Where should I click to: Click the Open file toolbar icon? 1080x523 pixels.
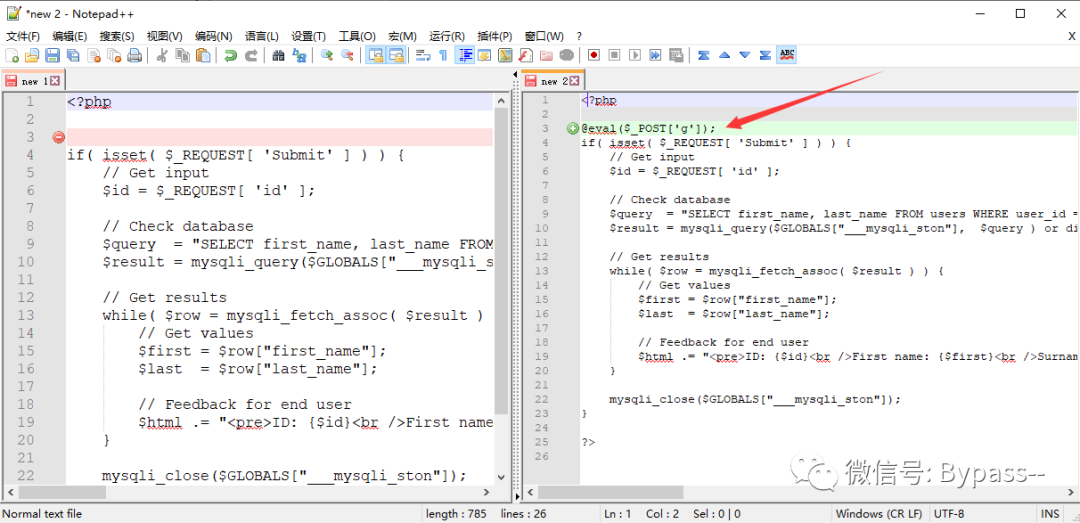click(32, 55)
